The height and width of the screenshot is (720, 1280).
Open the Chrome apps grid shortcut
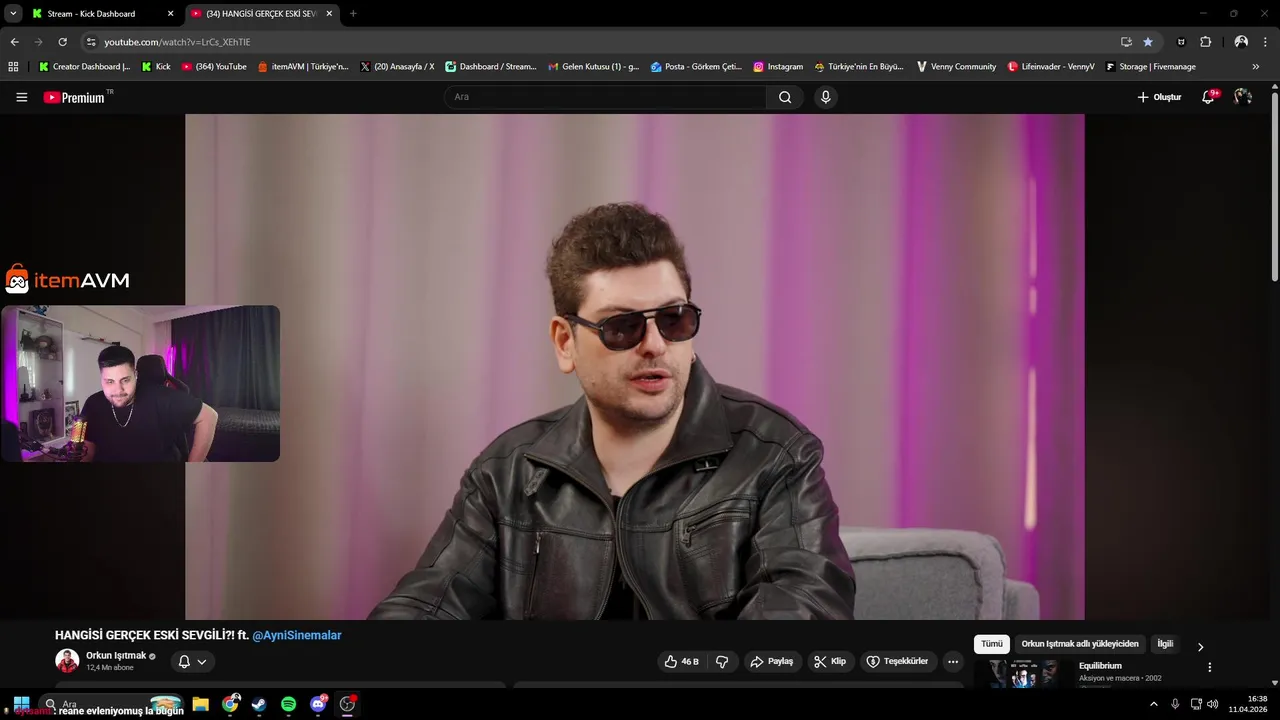click(13, 67)
